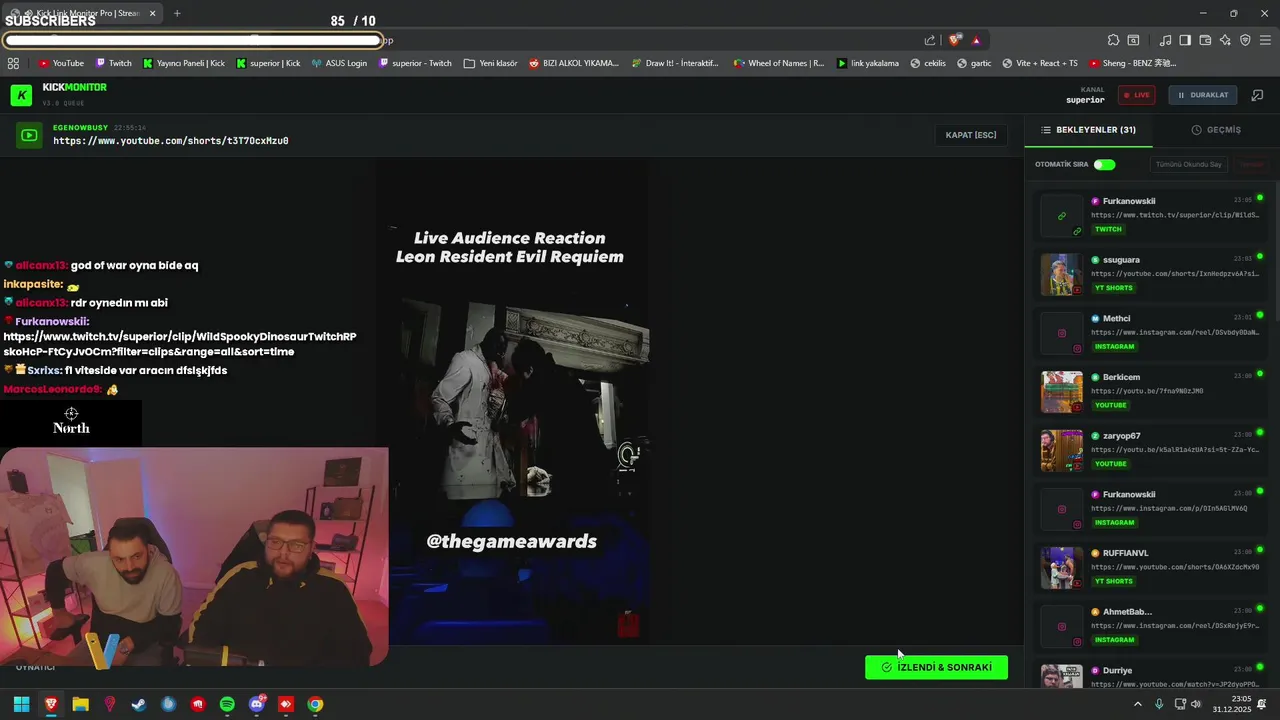Screen dimensions: 1280x720
Task: Select AhmetBab... INSTAGRAM queue item
Action: (x=1150, y=626)
